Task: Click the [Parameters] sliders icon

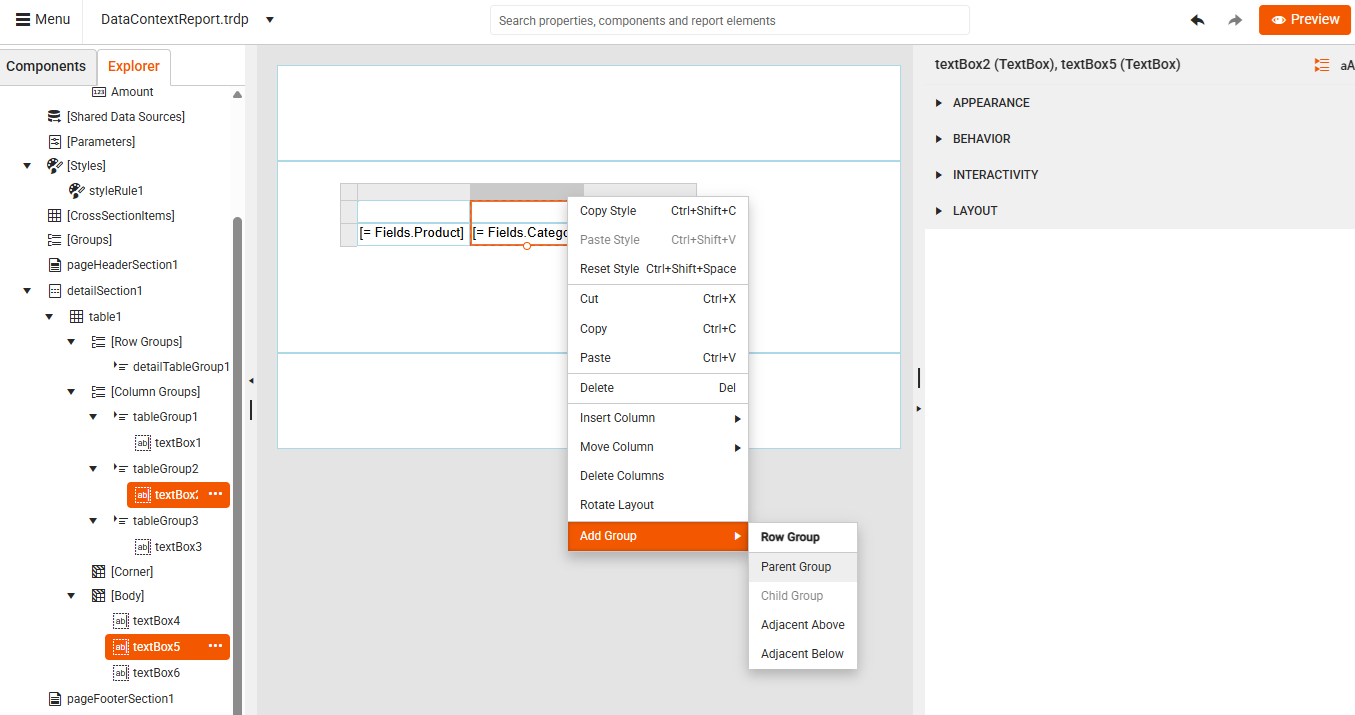Action: pyautogui.click(x=54, y=140)
